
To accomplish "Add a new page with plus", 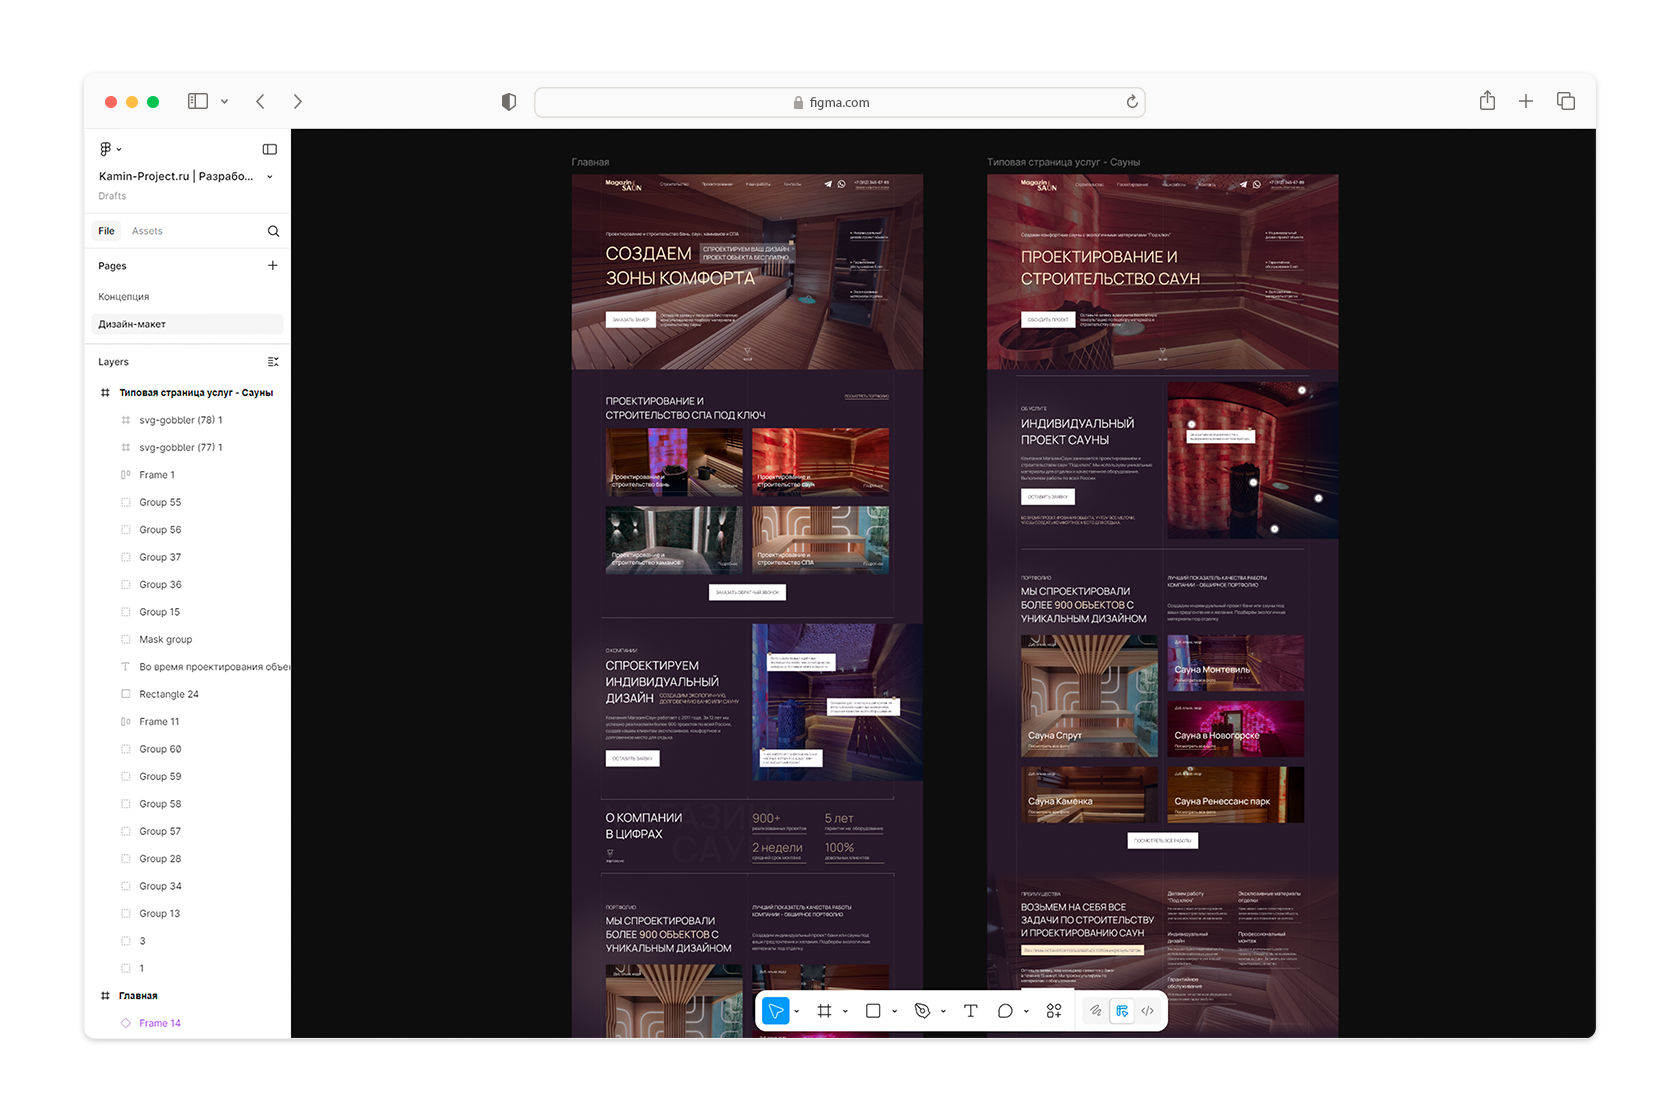I will pos(273,266).
